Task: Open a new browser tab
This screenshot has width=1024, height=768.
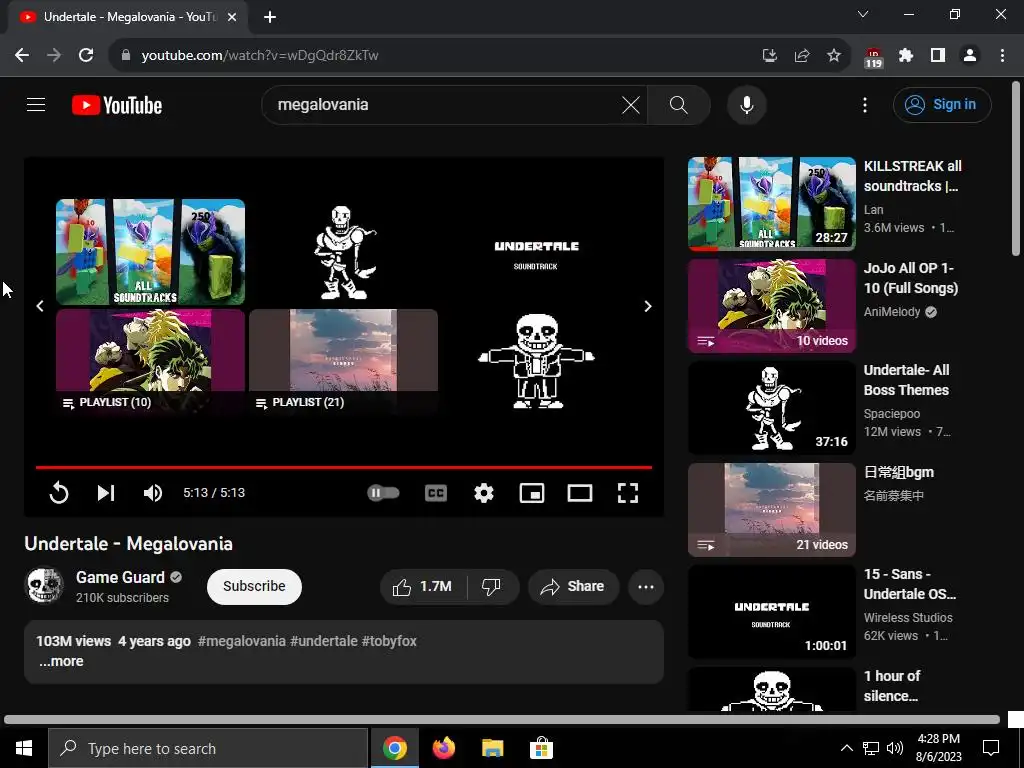Action: point(270,17)
